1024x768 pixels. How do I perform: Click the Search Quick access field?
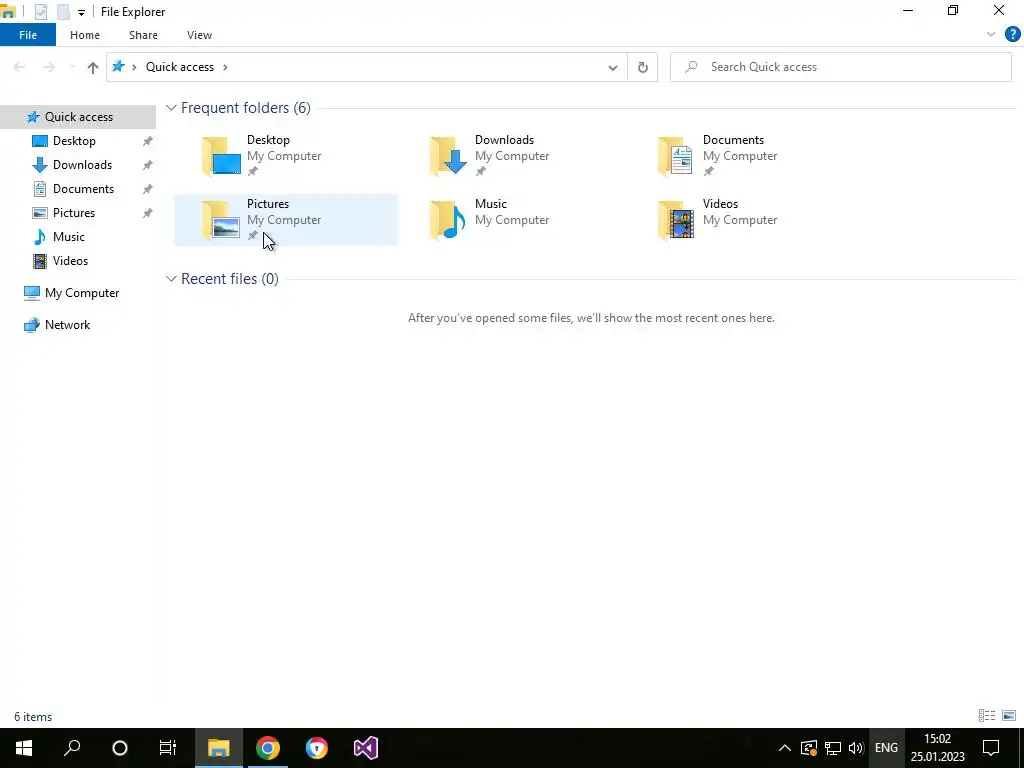click(x=840, y=67)
